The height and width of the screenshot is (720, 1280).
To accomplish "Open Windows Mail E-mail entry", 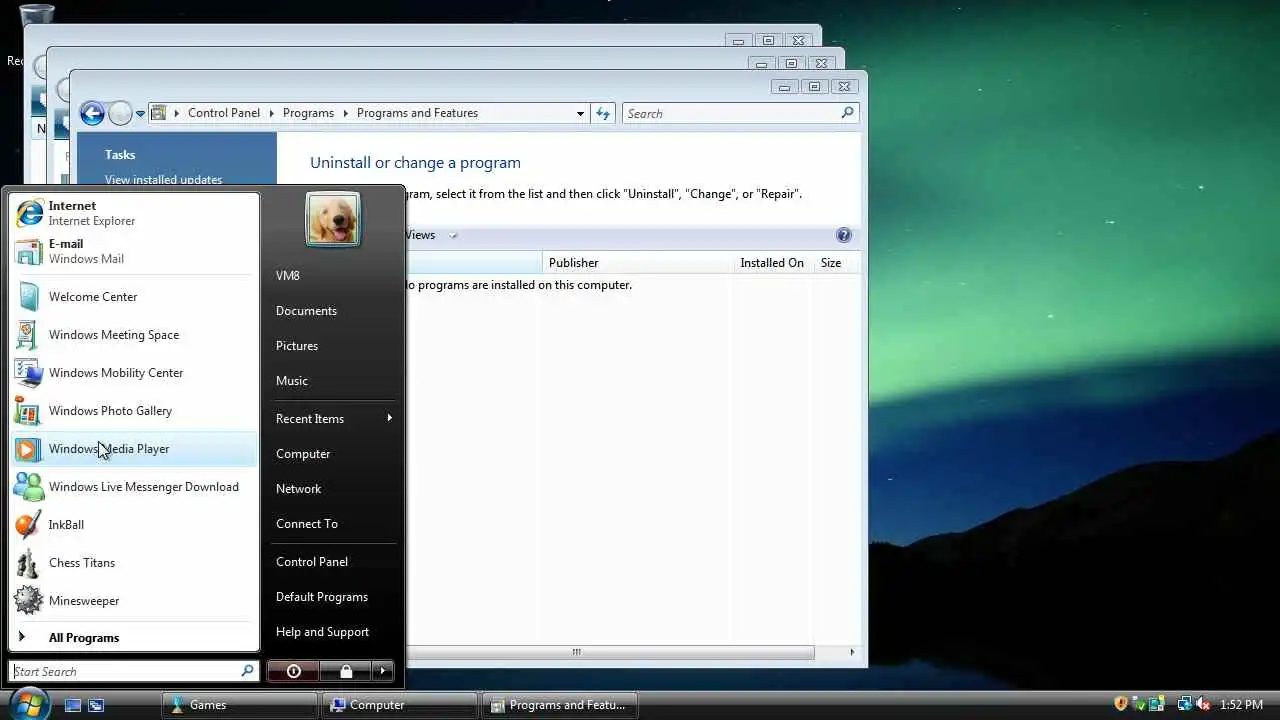I will (x=134, y=251).
